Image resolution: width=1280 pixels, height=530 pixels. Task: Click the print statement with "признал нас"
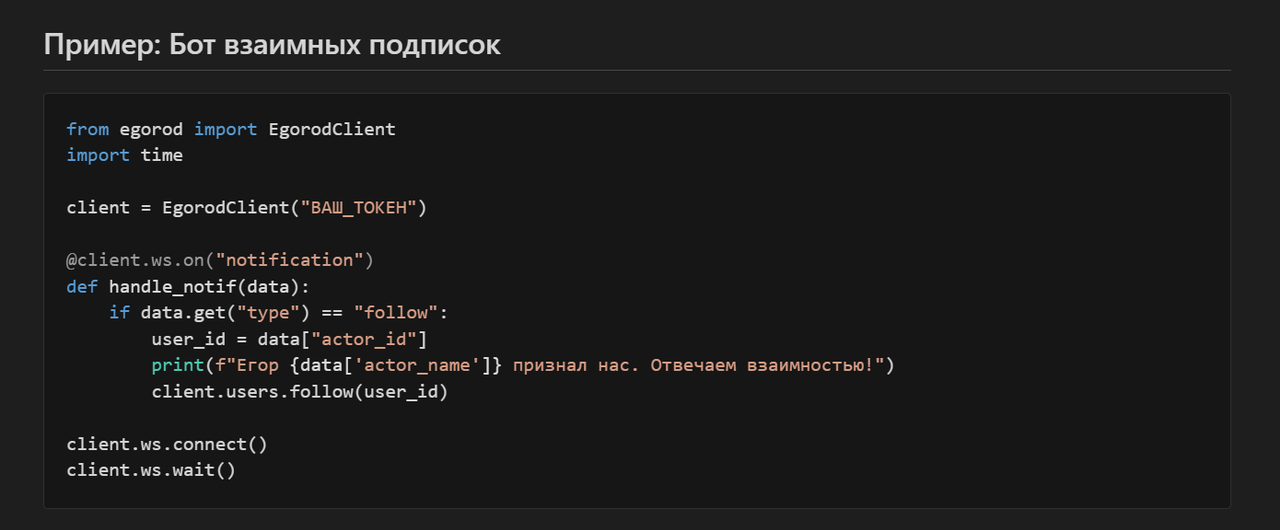[523, 365]
